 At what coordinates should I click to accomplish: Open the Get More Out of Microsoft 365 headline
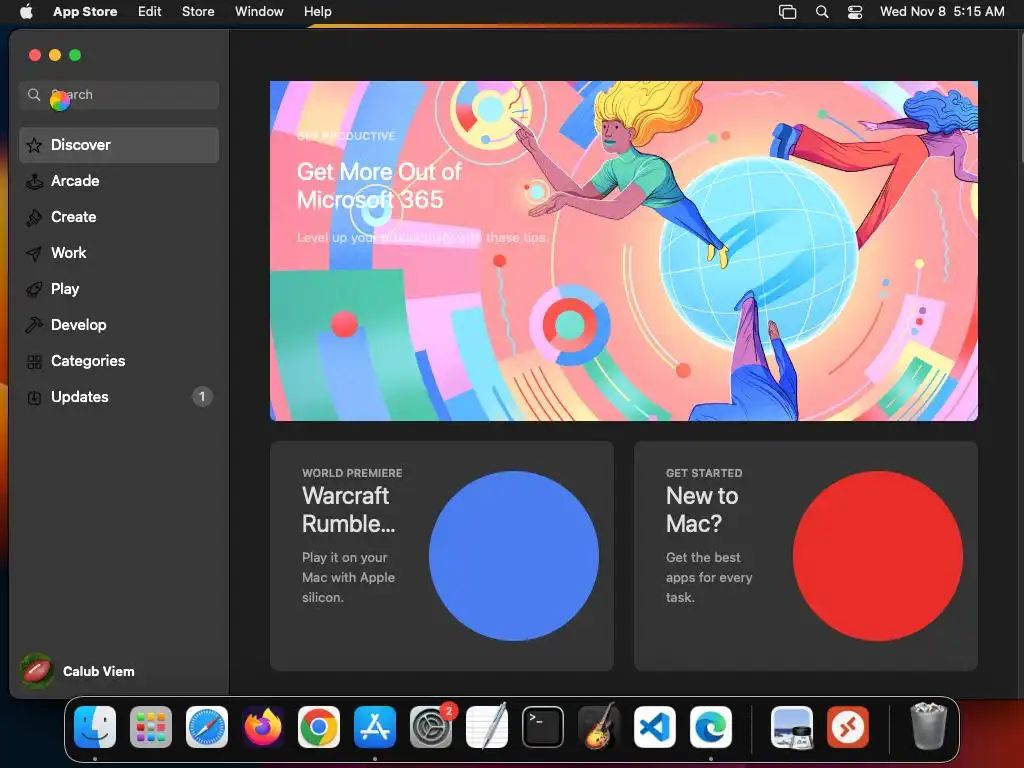[379, 185]
